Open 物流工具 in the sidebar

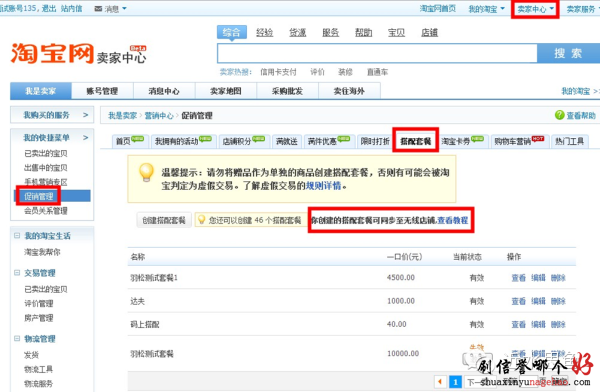coord(39,369)
